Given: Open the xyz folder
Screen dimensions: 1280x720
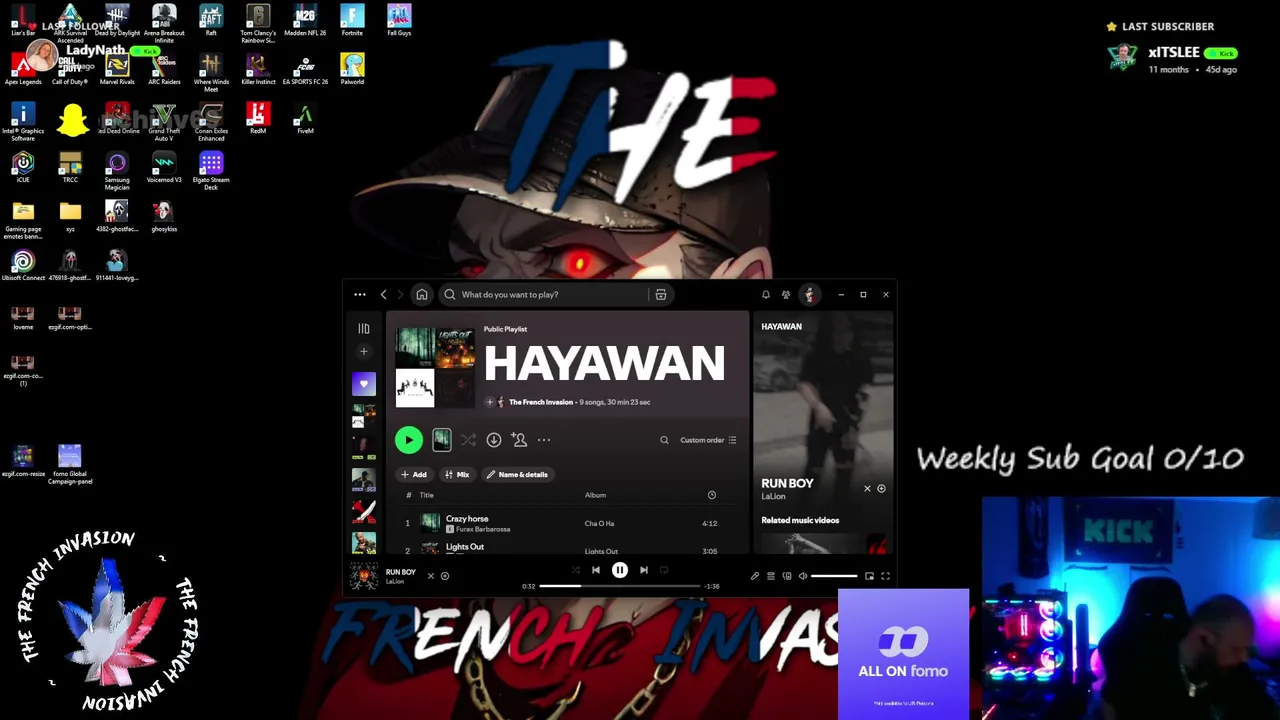Looking at the screenshot, I should coord(70,215).
